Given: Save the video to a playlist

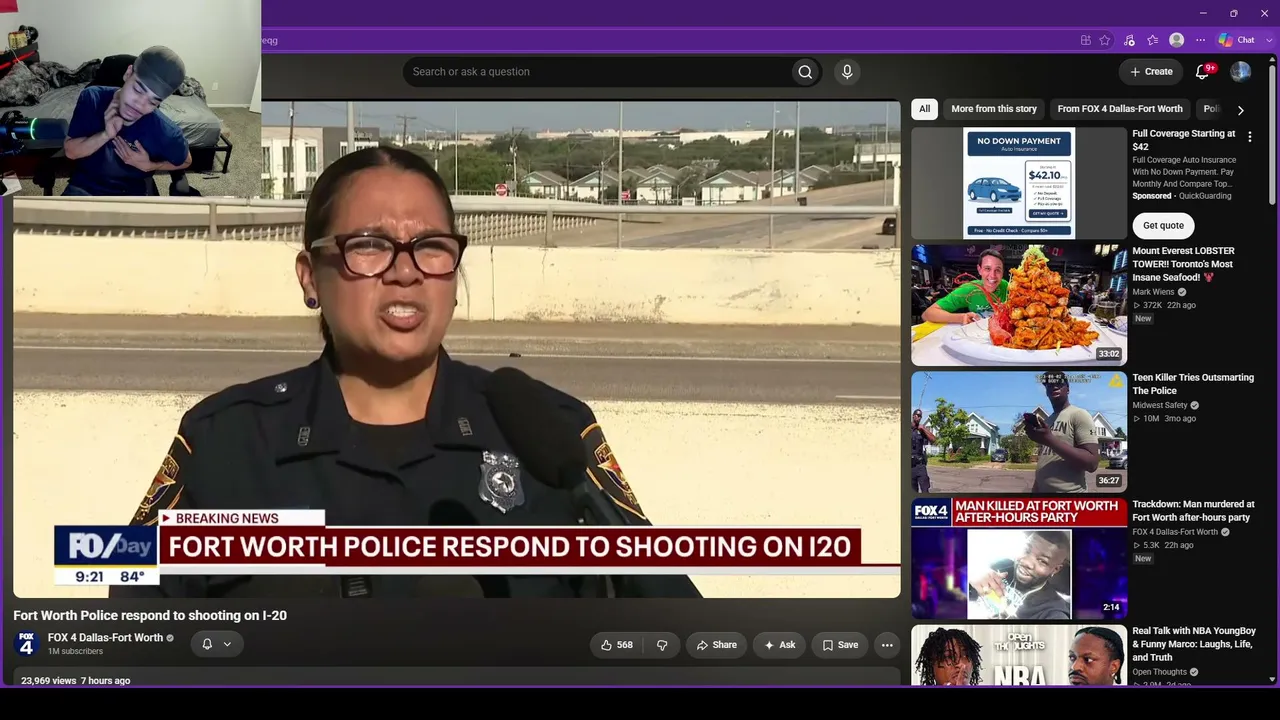Looking at the screenshot, I should click(x=840, y=645).
